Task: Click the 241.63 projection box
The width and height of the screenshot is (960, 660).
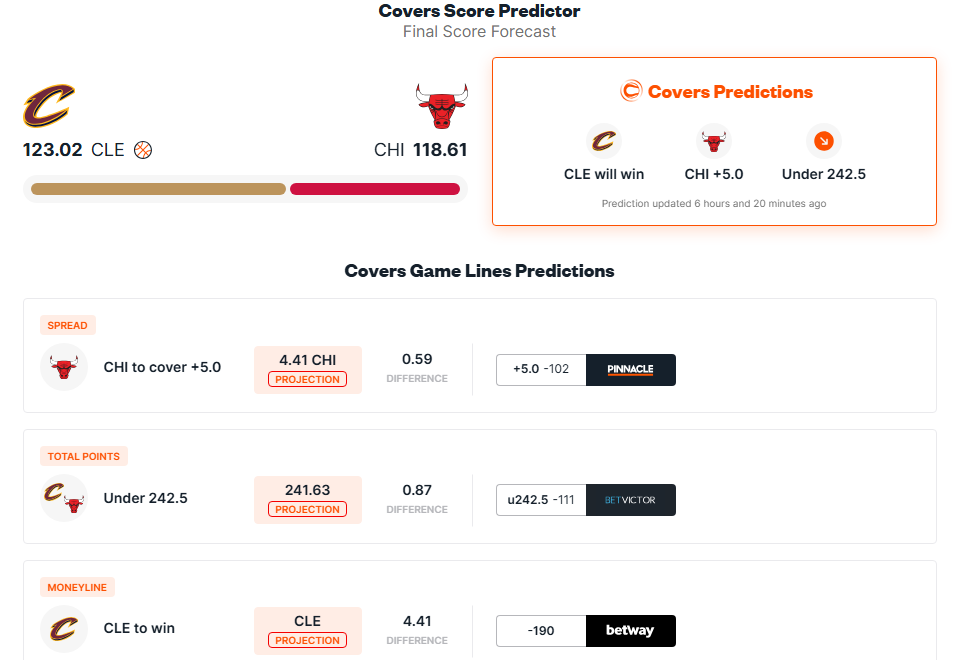Action: coord(307,499)
